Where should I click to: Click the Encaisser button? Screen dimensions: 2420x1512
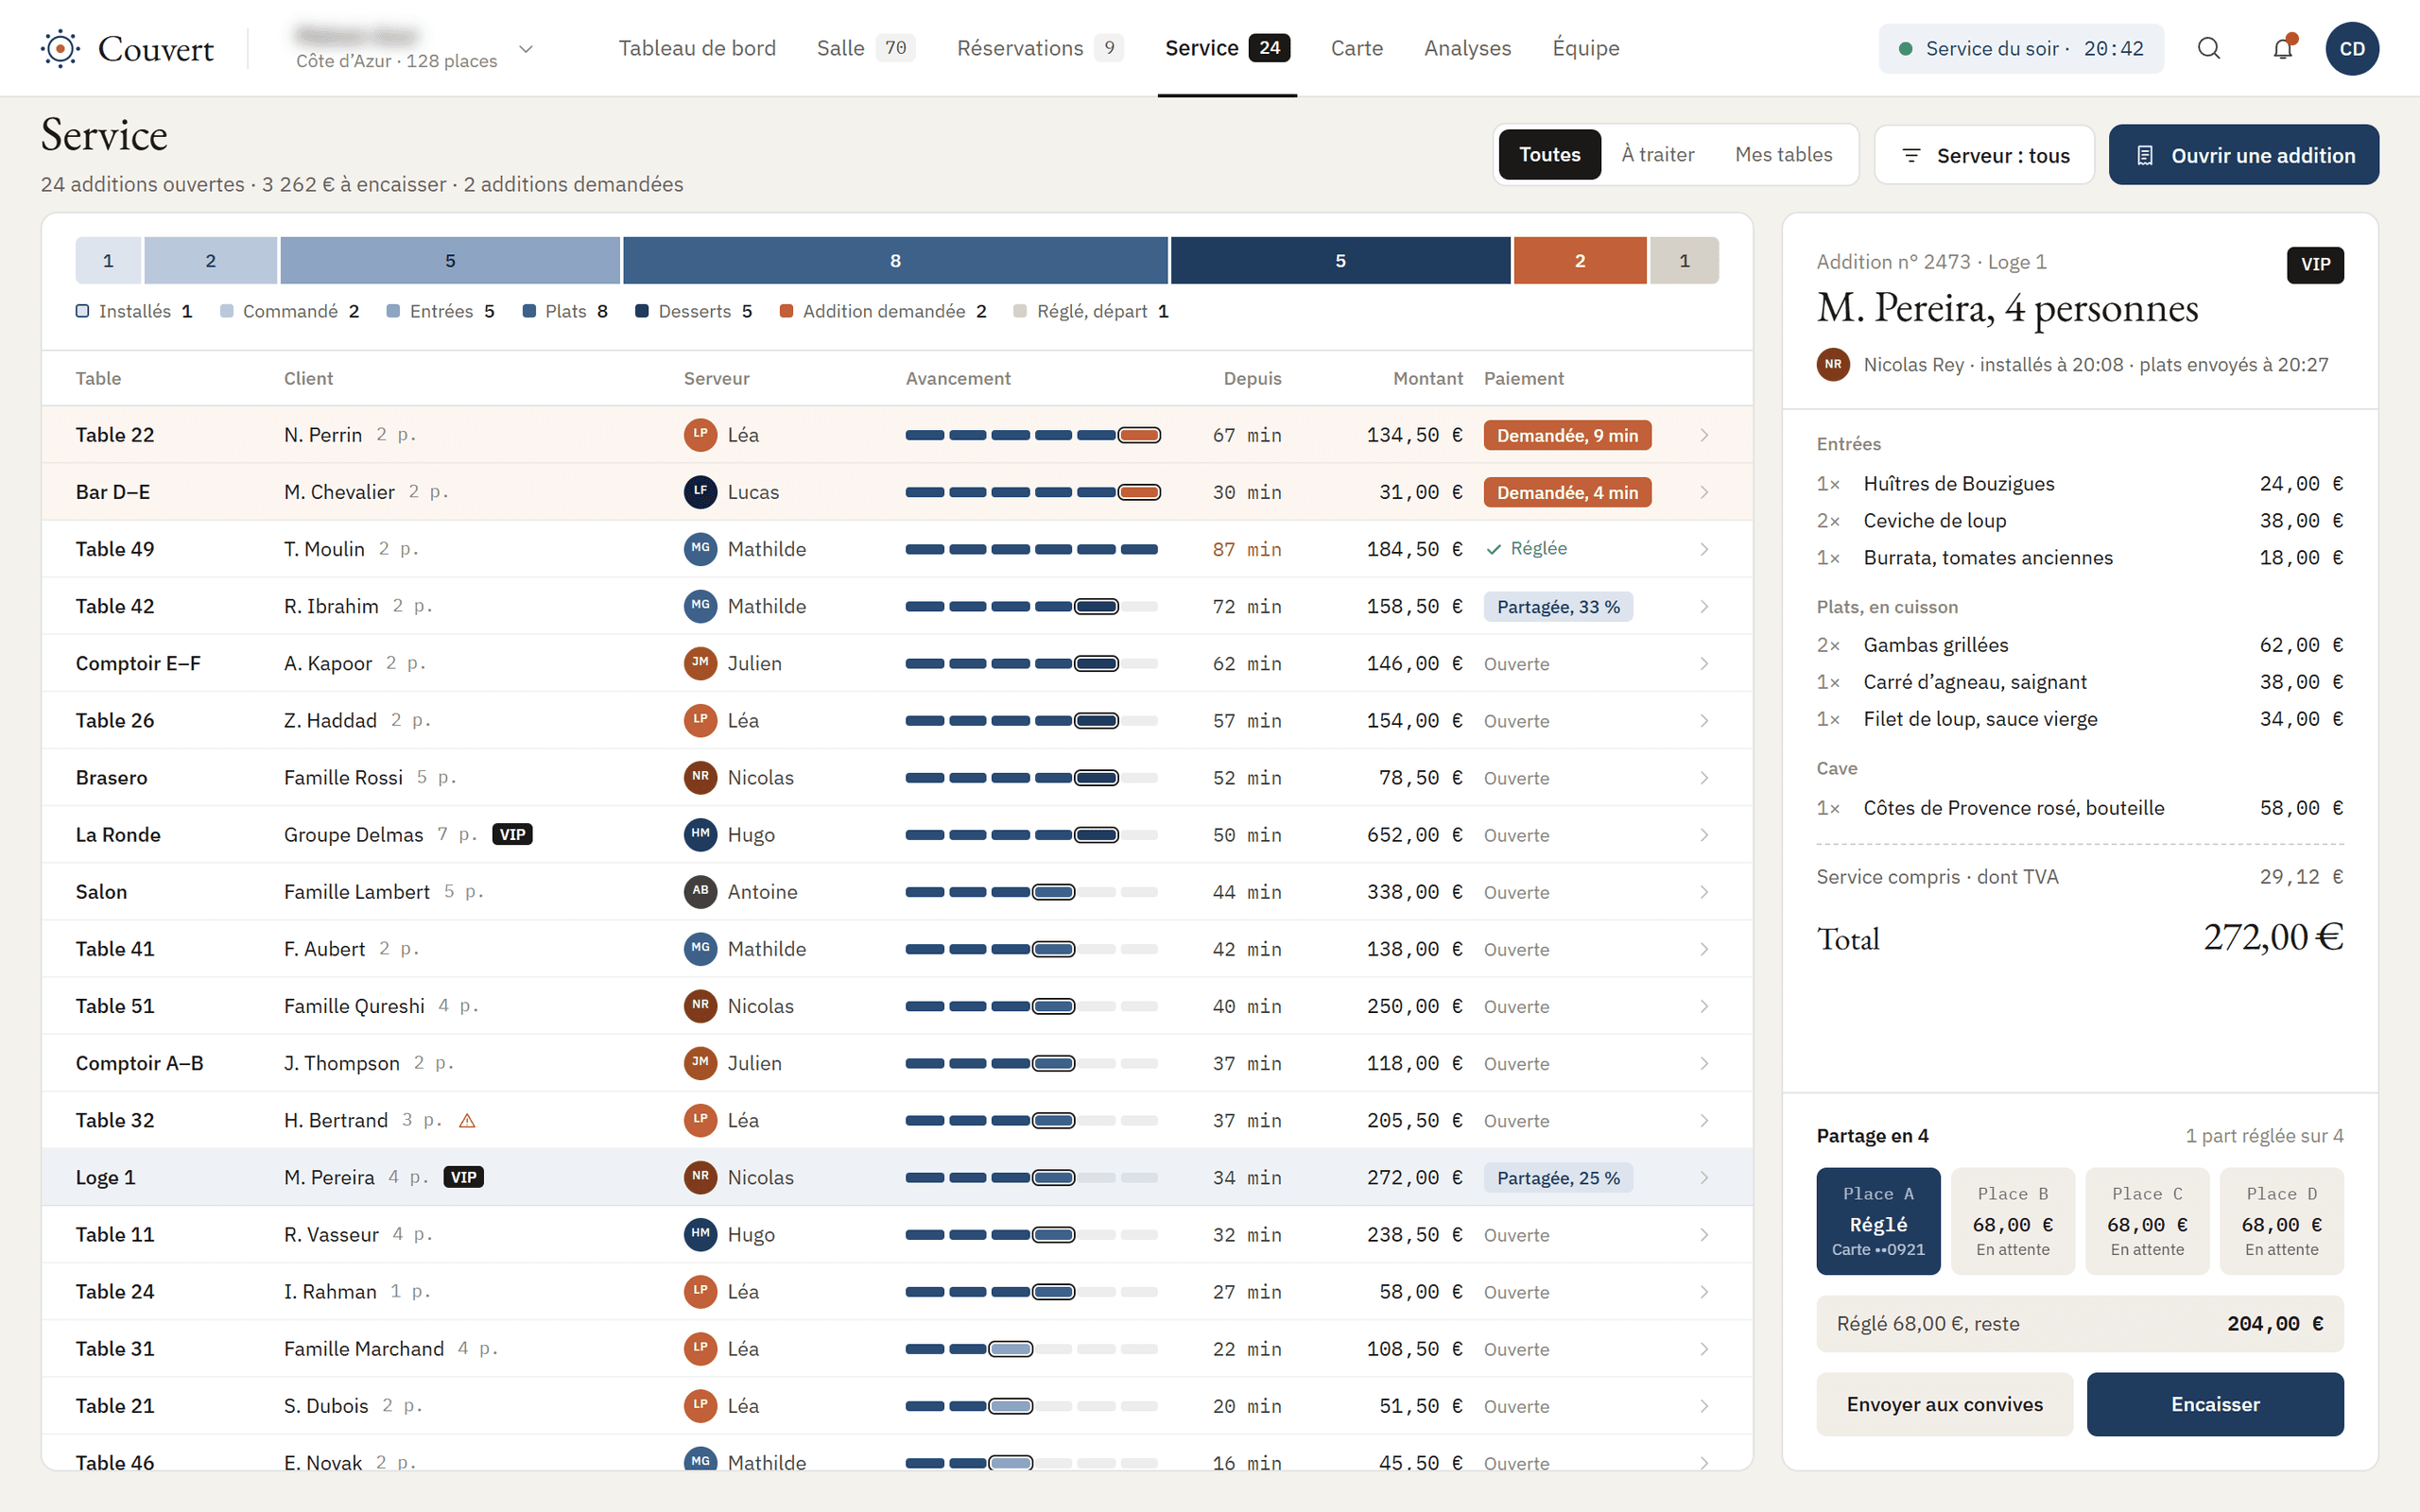[x=2215, y=1404]
